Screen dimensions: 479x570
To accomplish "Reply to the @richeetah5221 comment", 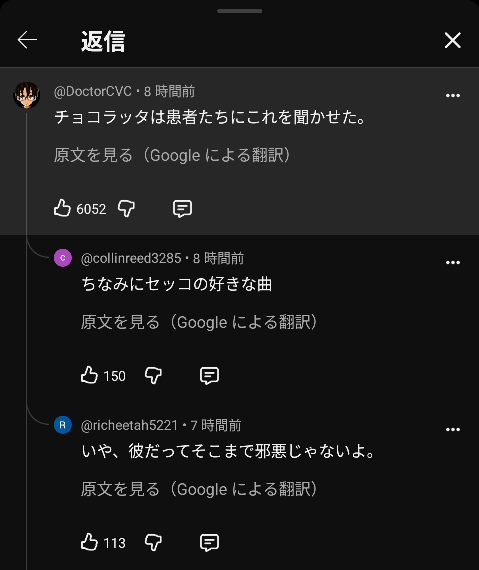I will point(209,542).
